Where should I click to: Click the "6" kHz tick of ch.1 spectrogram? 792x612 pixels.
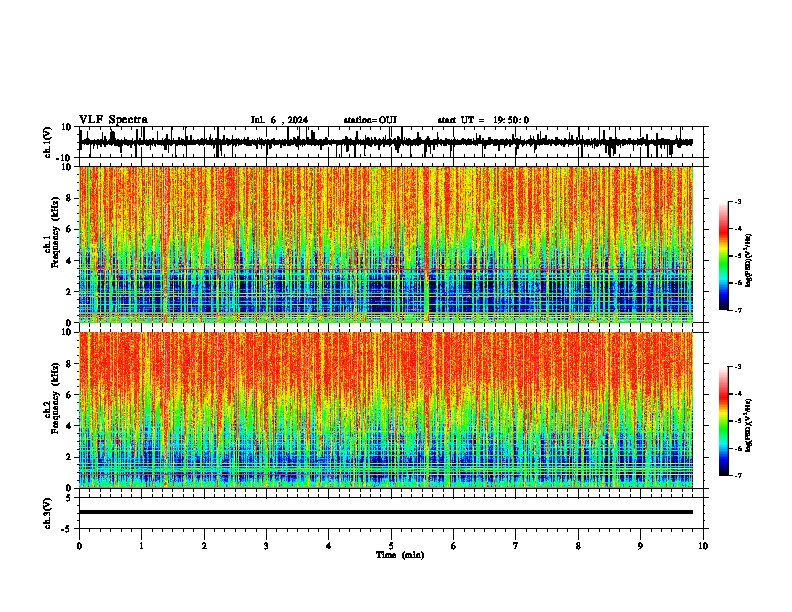point(69,229)
